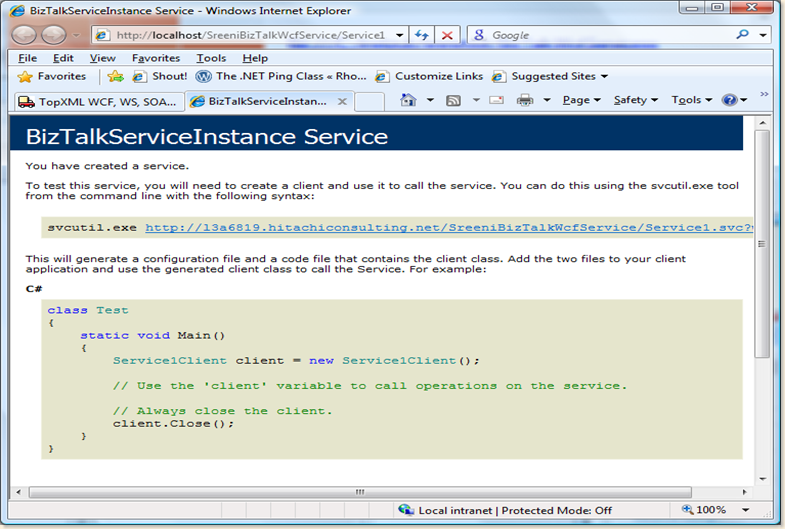The width and height of the screenshot is (785, 529).
Task: Open the Tools menu in menu bar
Action: pos(211,58)
